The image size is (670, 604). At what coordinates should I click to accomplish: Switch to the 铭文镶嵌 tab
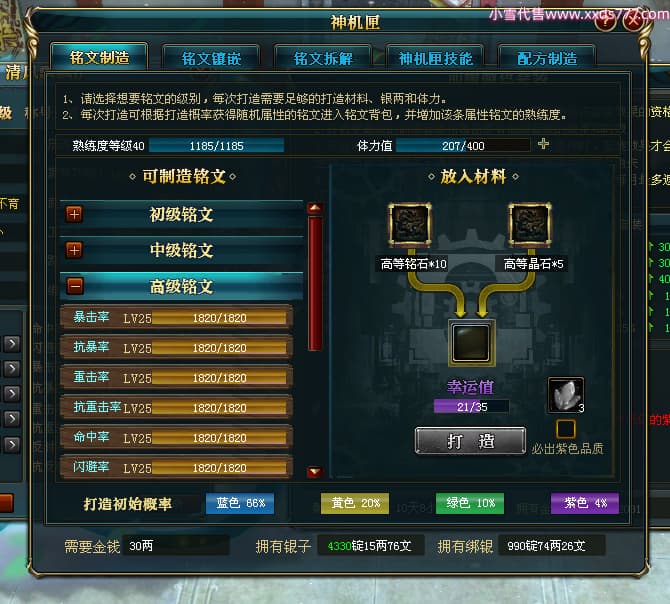[x=211, y=58]
